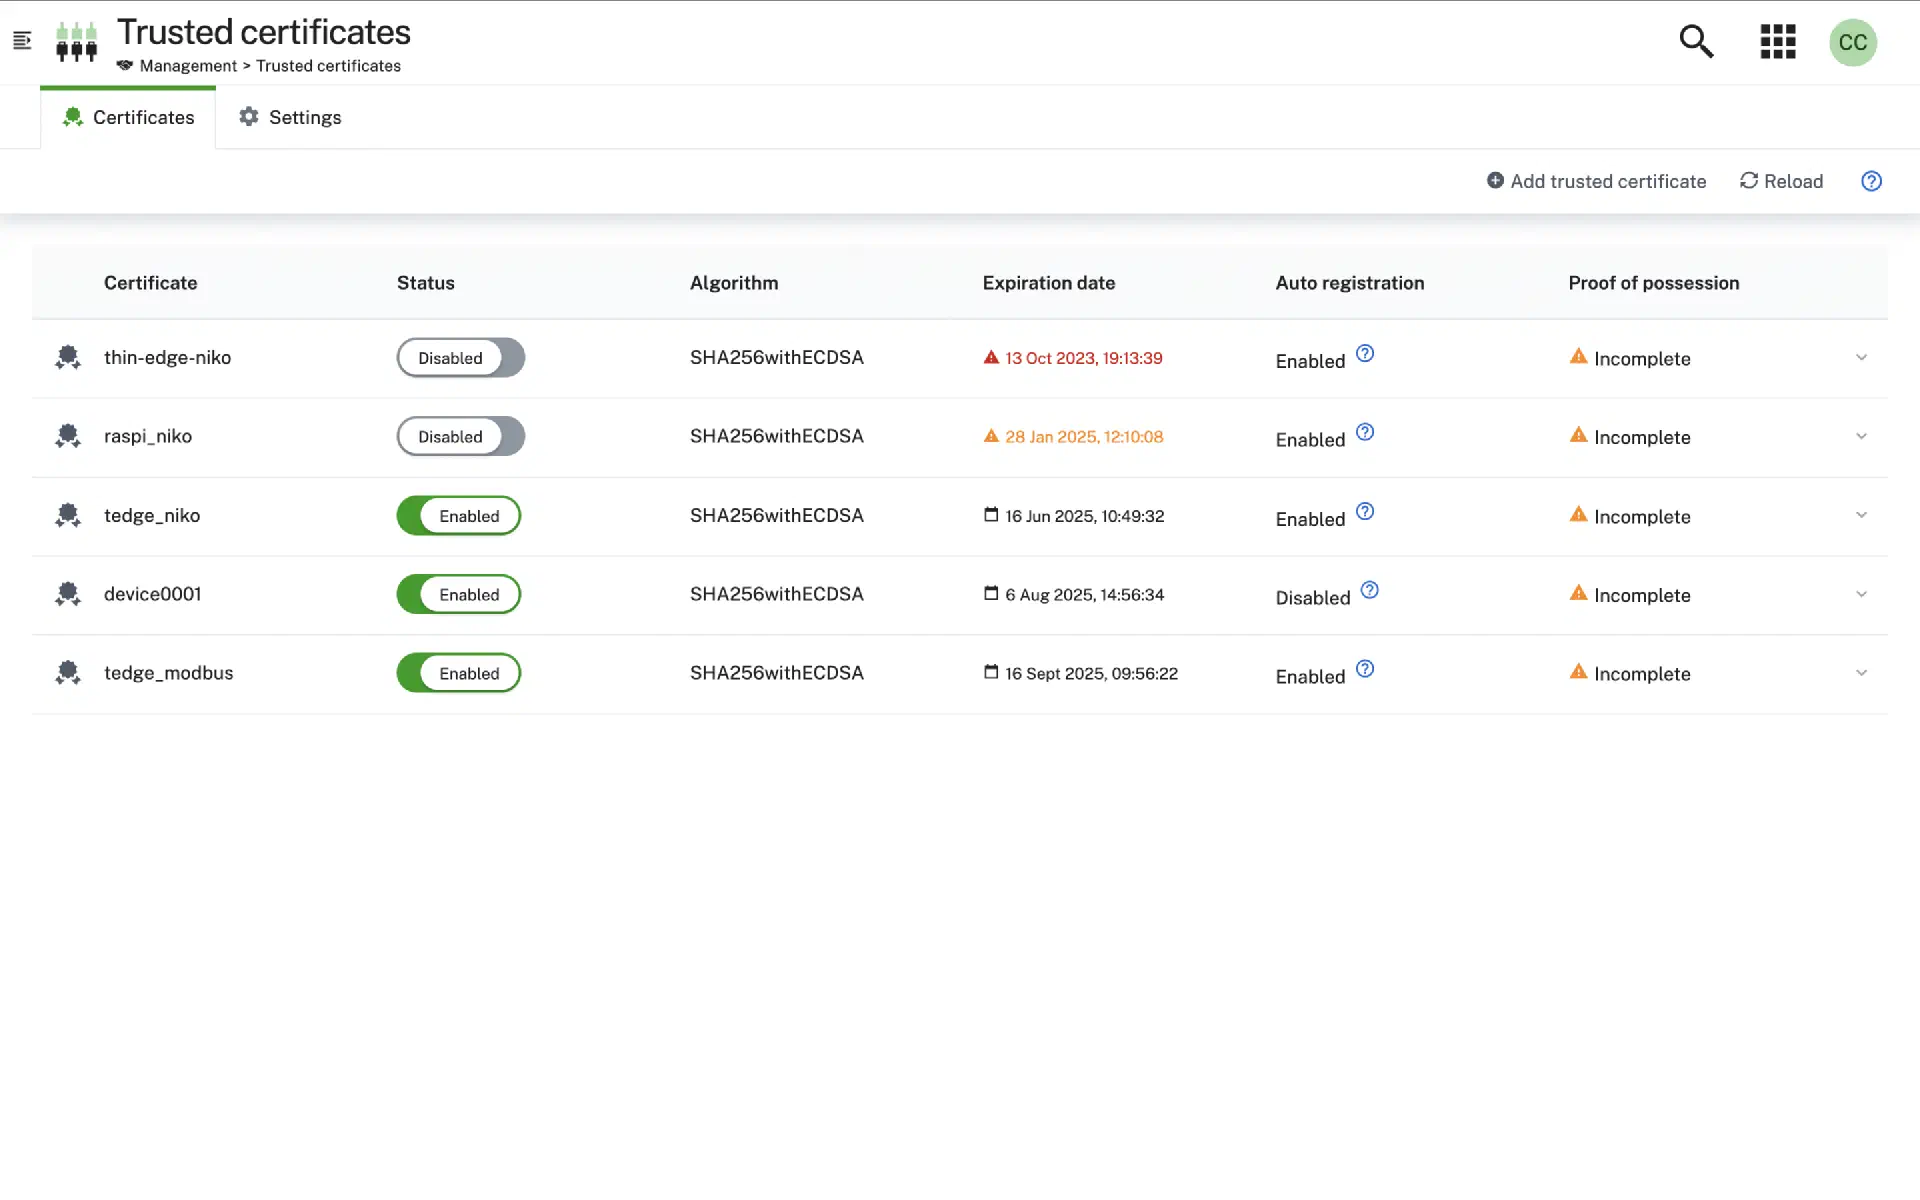
Task: Open Management breadcrumb link
Action: point(188,66)
